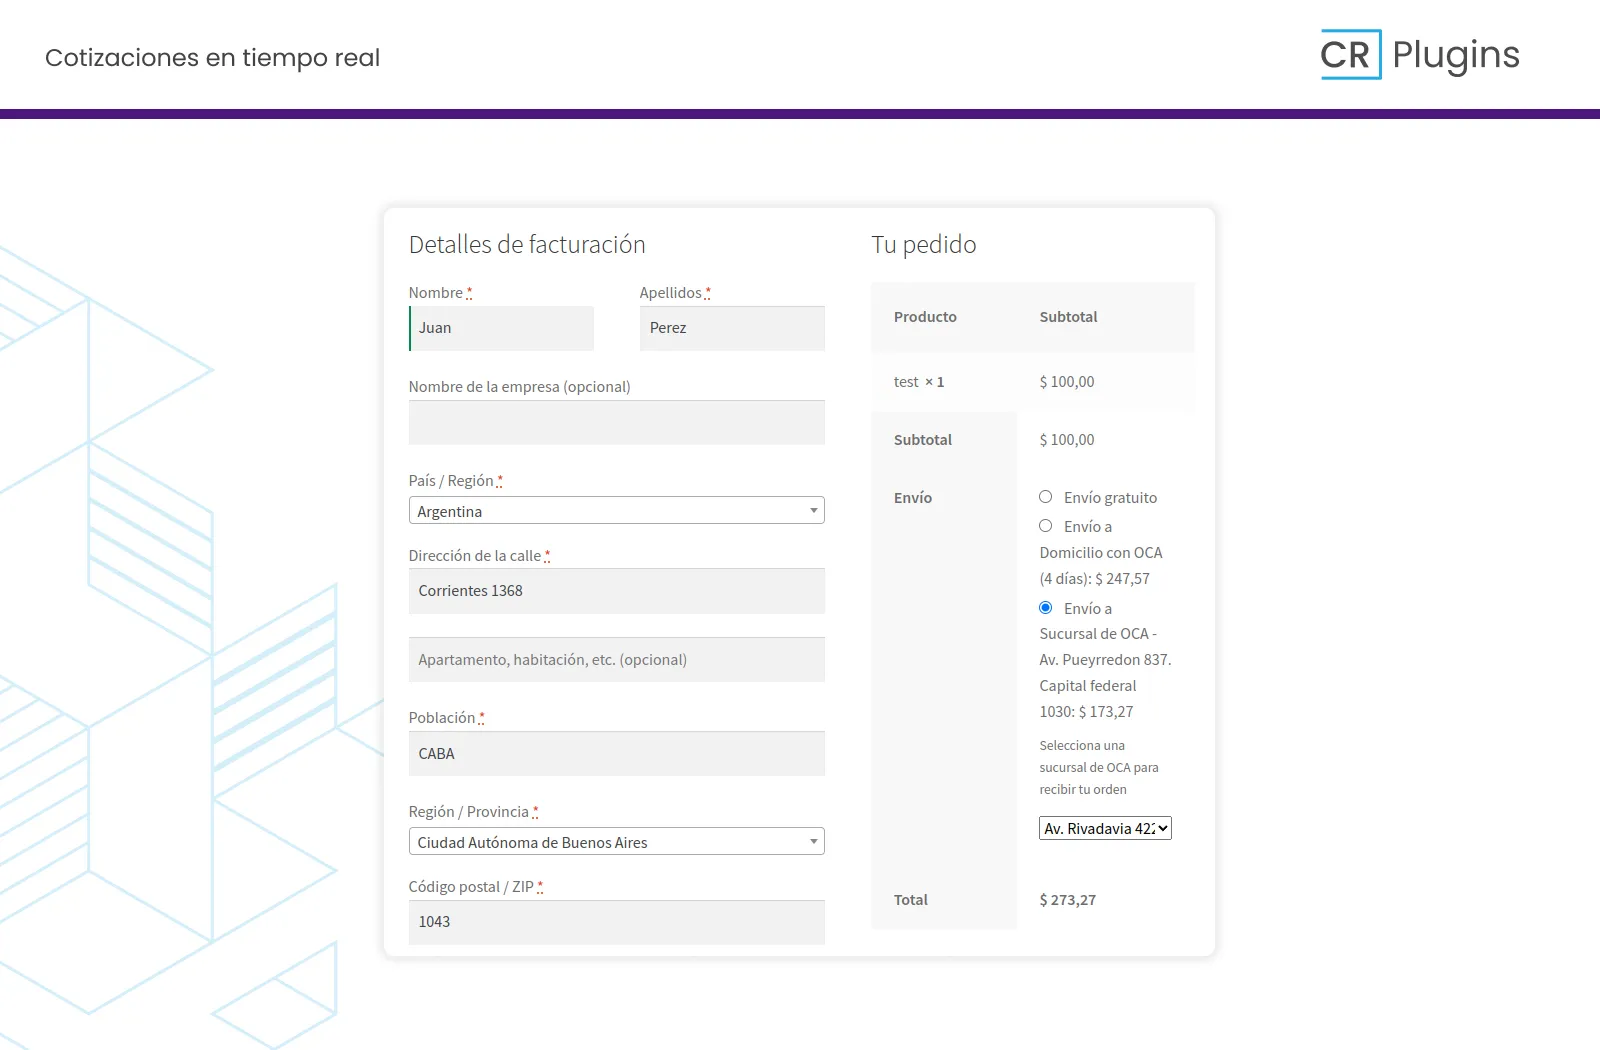Focus the Población field containing "CABA"
Viewport: 1600px width, 1050px height.
pyautogui.click(x=616, y=754)
